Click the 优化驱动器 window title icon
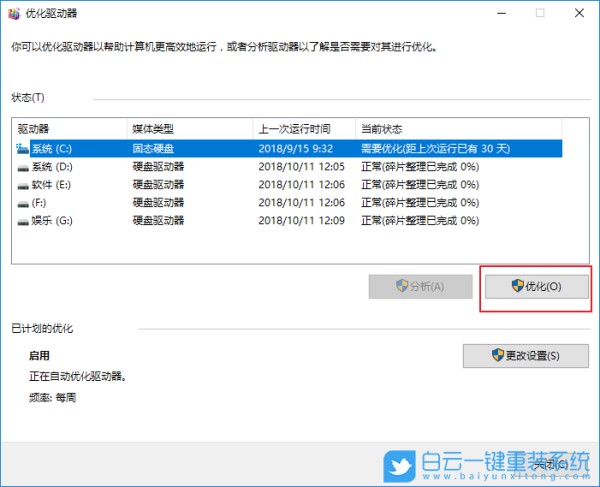This screenshot has height=487, width=600. pos(14,14)
